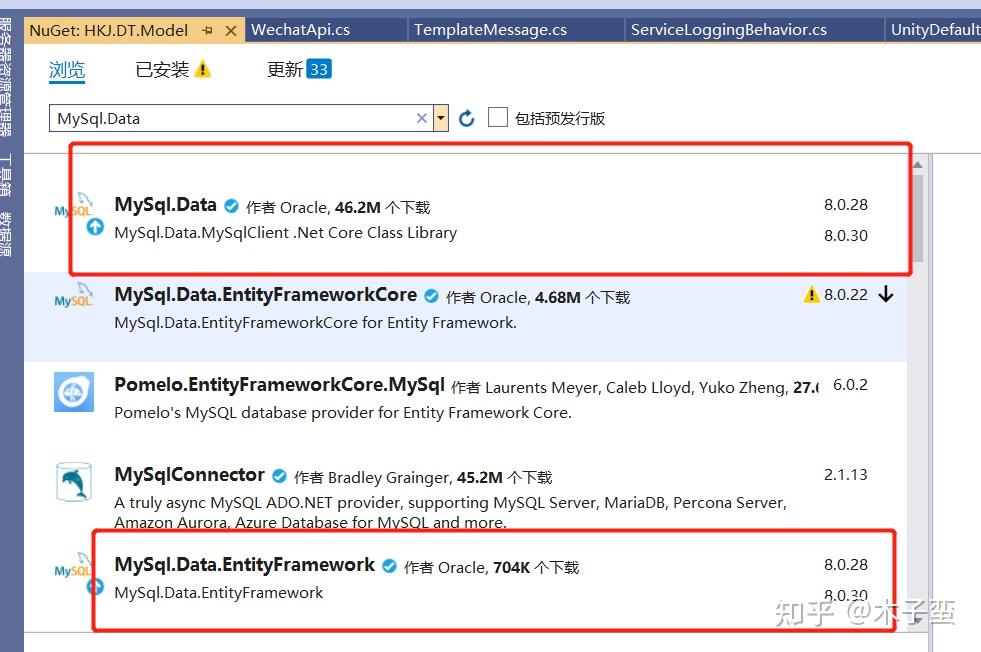Viewport: 981px width, 652px height.
Task: Select the 浏览 (Browse) tab
Action: [x=67, y=69]
